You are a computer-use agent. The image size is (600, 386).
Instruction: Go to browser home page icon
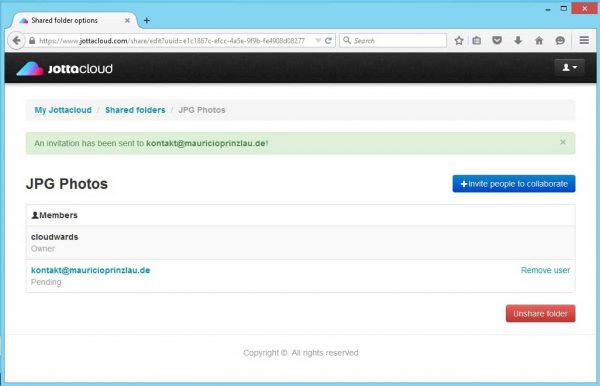(x=539, y=41)
